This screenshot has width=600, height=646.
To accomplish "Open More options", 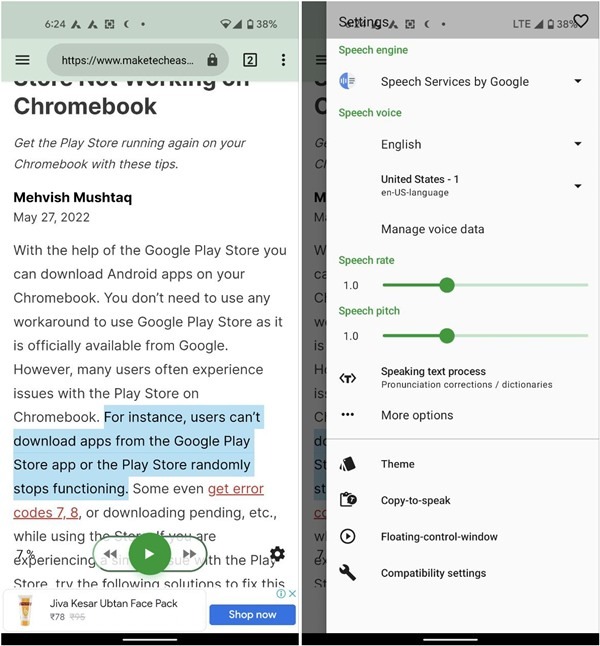I will tap(417, 415).
